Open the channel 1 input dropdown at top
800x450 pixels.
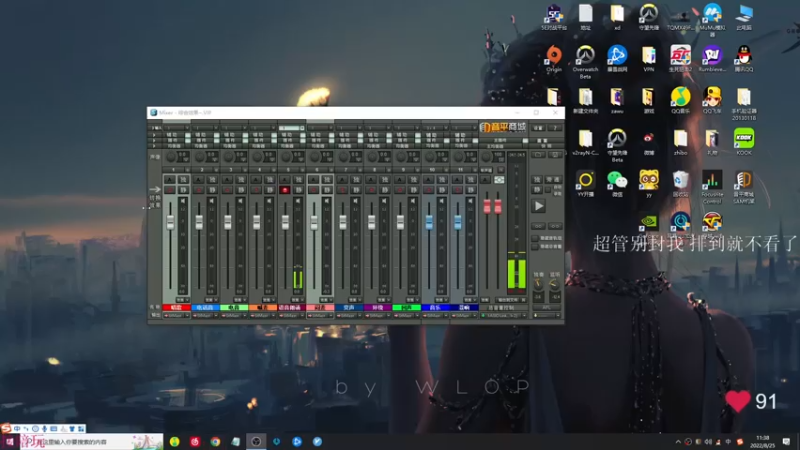click(x=176, y=128)
